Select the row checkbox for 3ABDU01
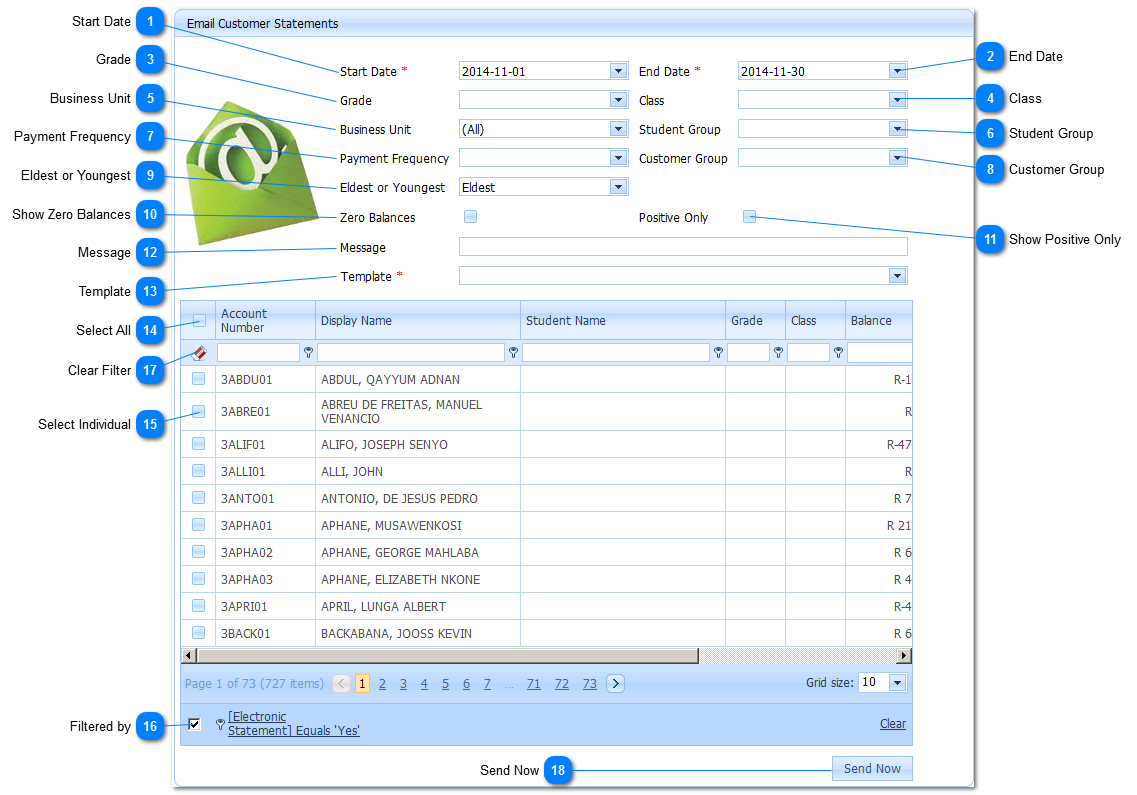This screenshot has width=1137, height=795. (198, 379)
